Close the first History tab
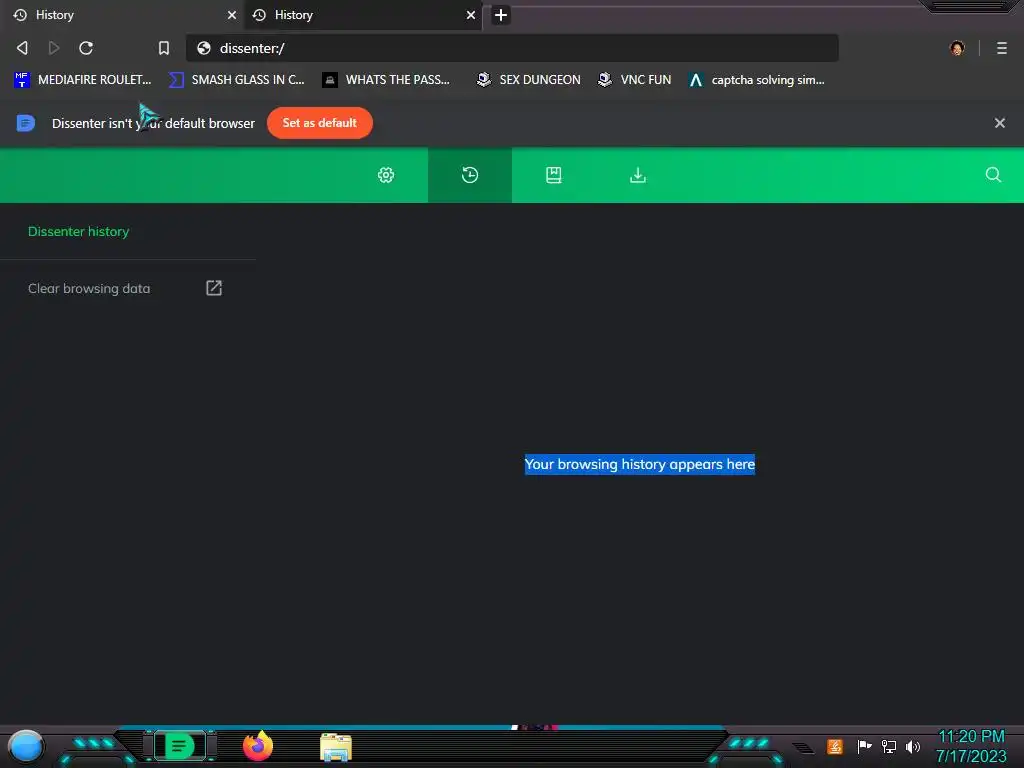1024x768 pixels. [x=232, y=15]
